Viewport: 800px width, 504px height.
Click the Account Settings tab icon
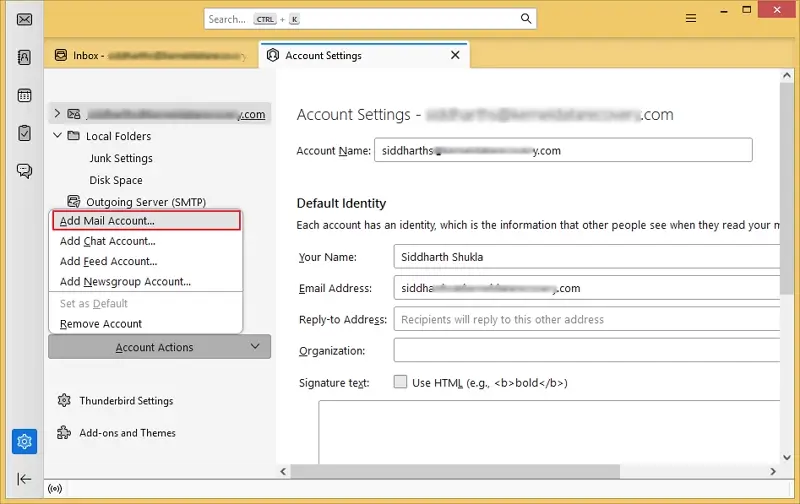(273, 55)
